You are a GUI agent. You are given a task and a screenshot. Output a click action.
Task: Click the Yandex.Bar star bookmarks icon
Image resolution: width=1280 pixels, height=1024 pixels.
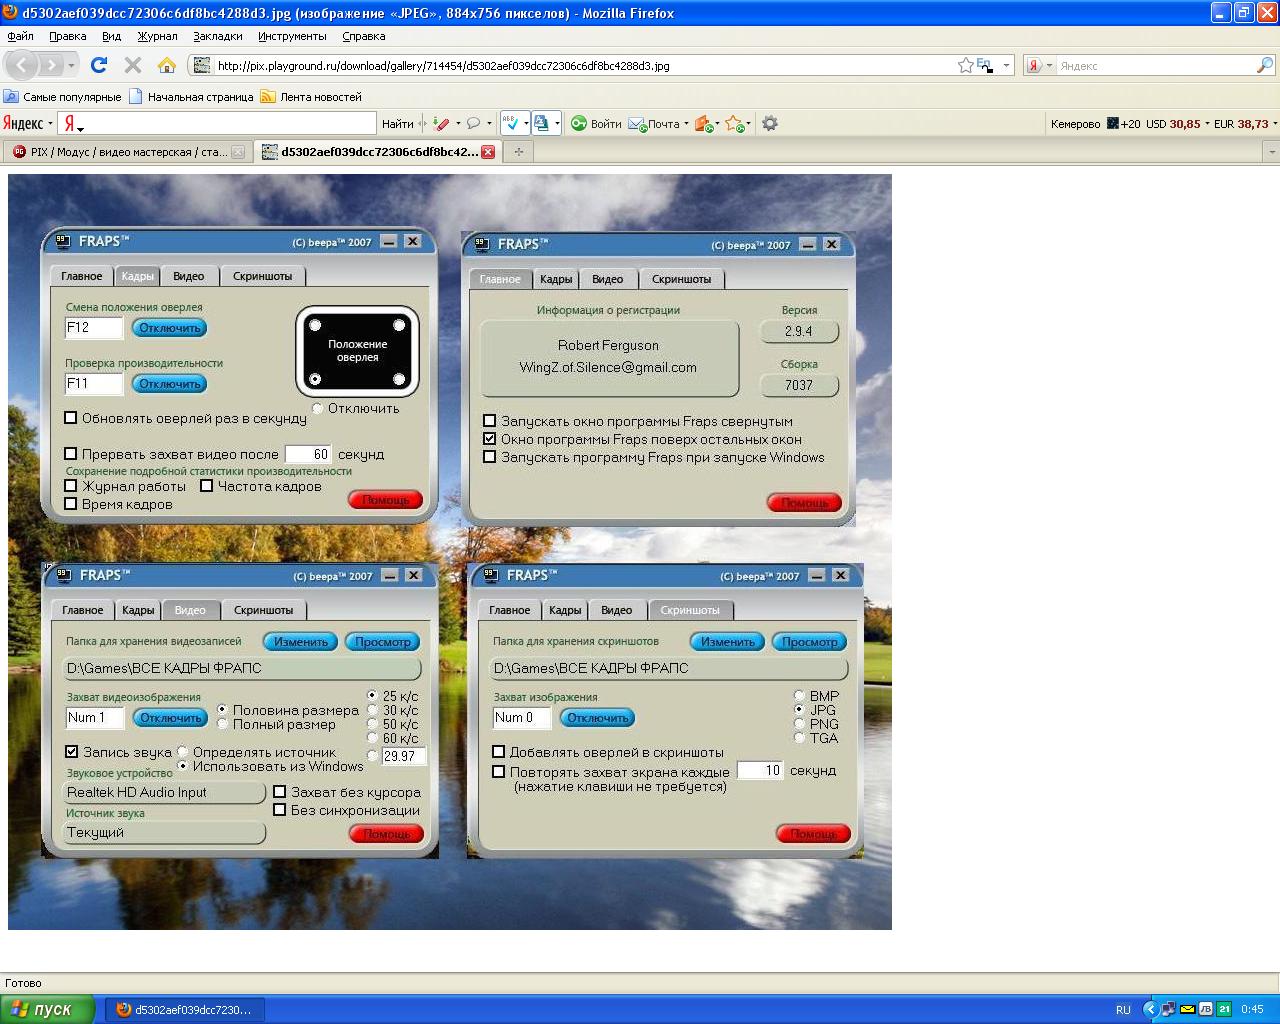pos(734,124)
